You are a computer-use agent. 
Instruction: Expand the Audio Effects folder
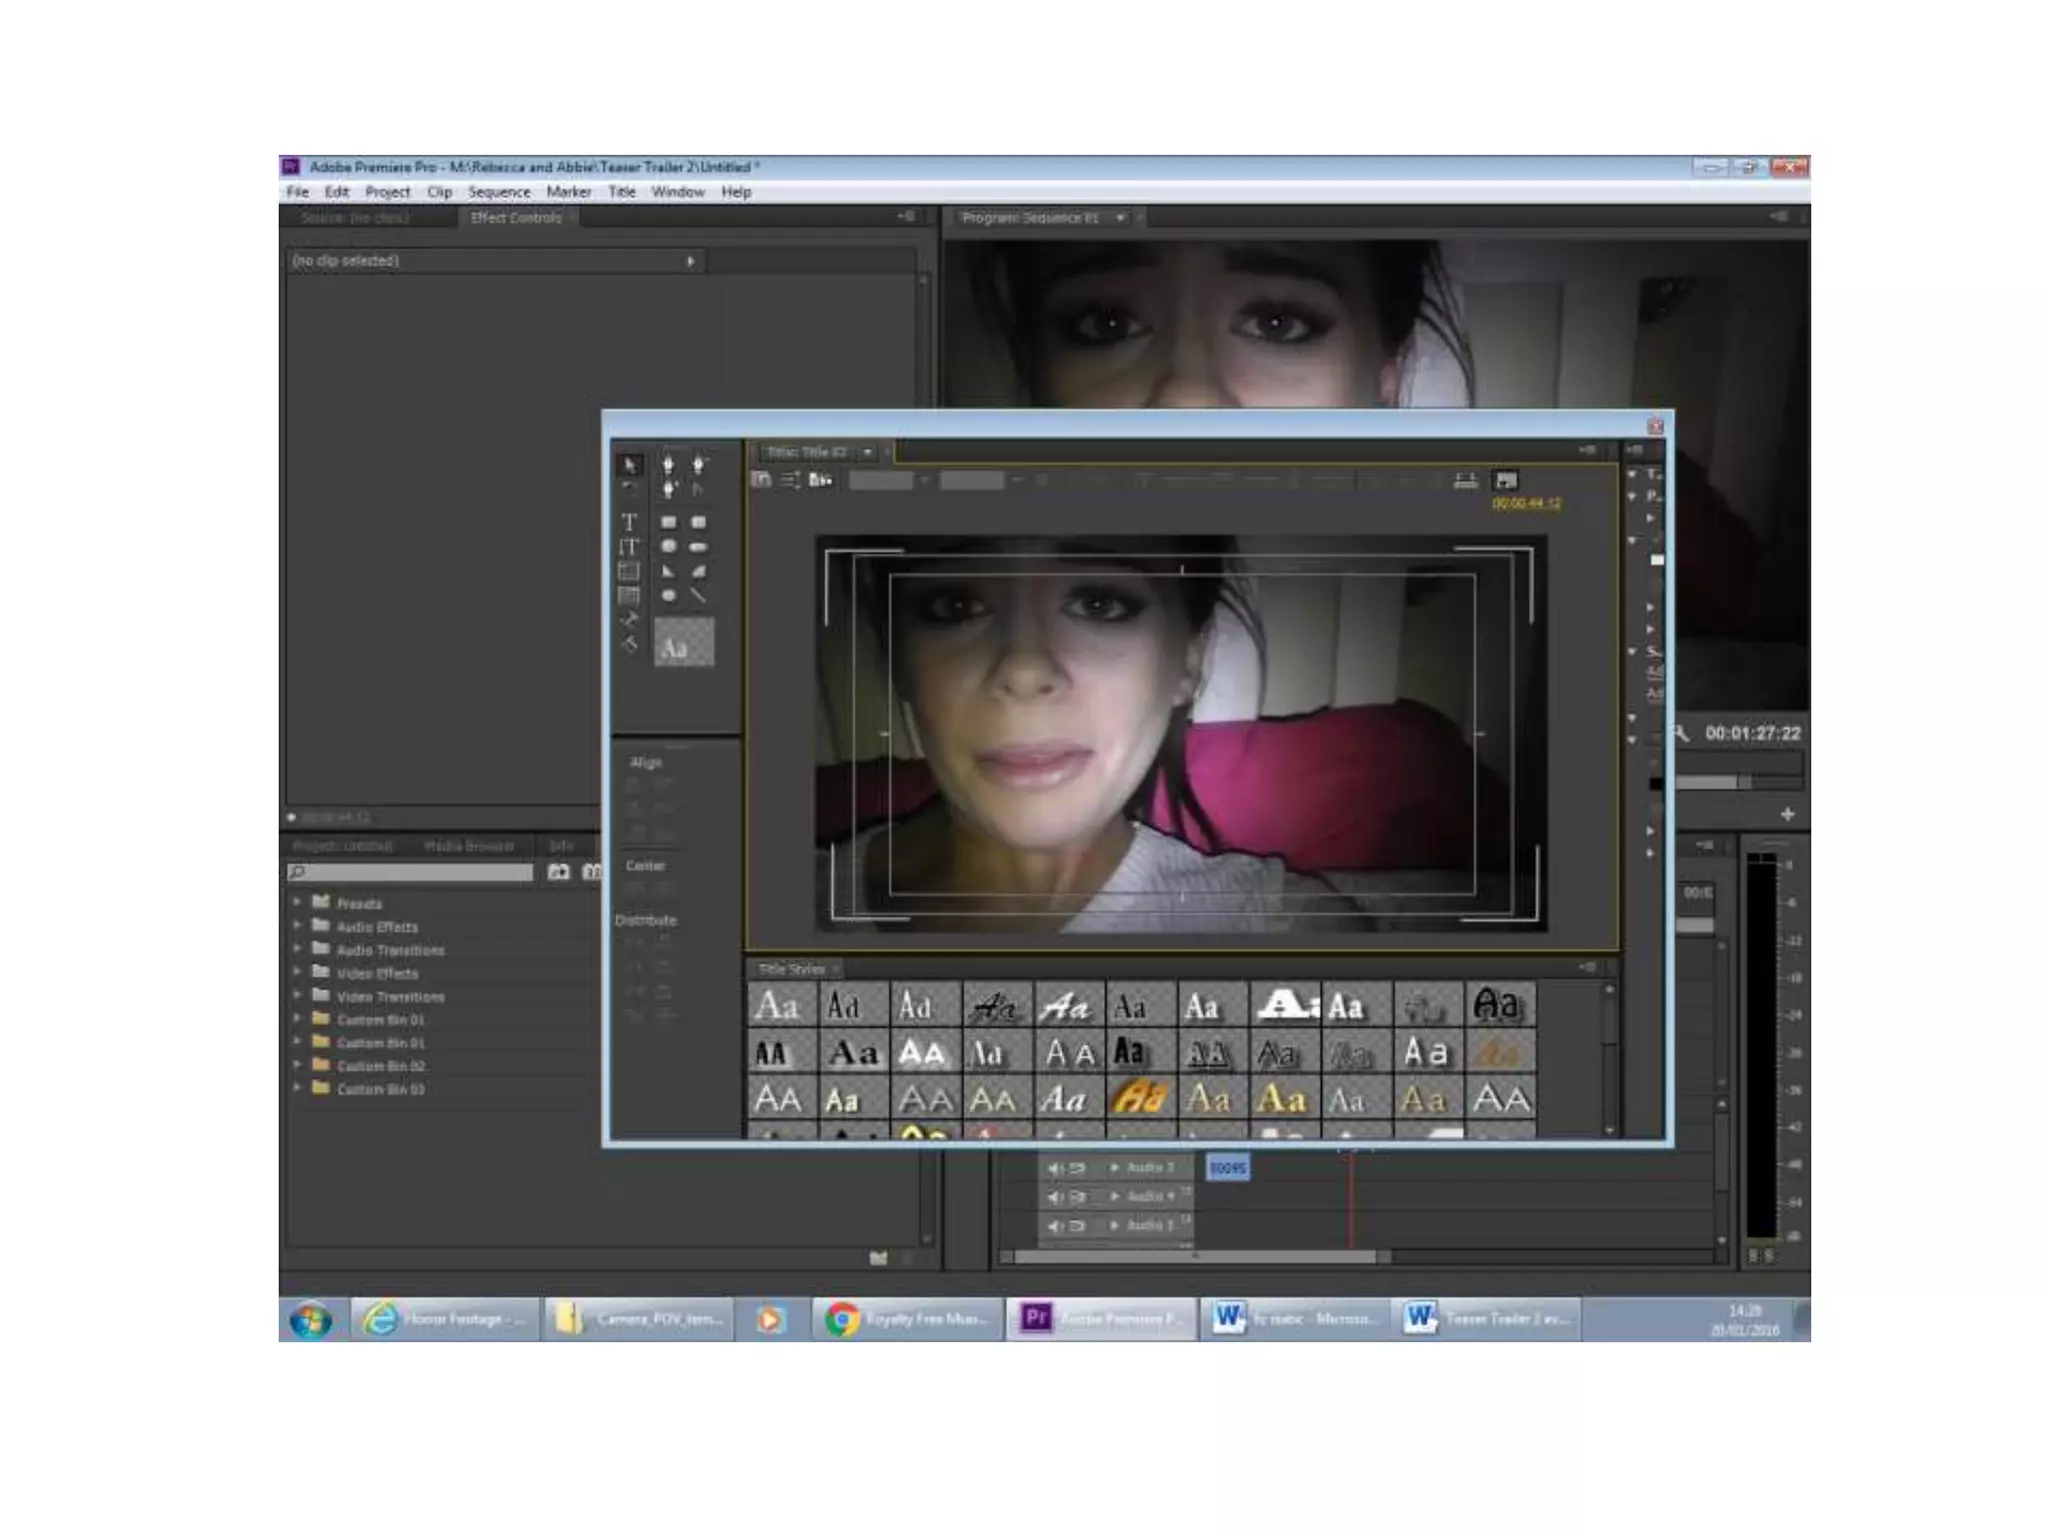click(297, 926)
